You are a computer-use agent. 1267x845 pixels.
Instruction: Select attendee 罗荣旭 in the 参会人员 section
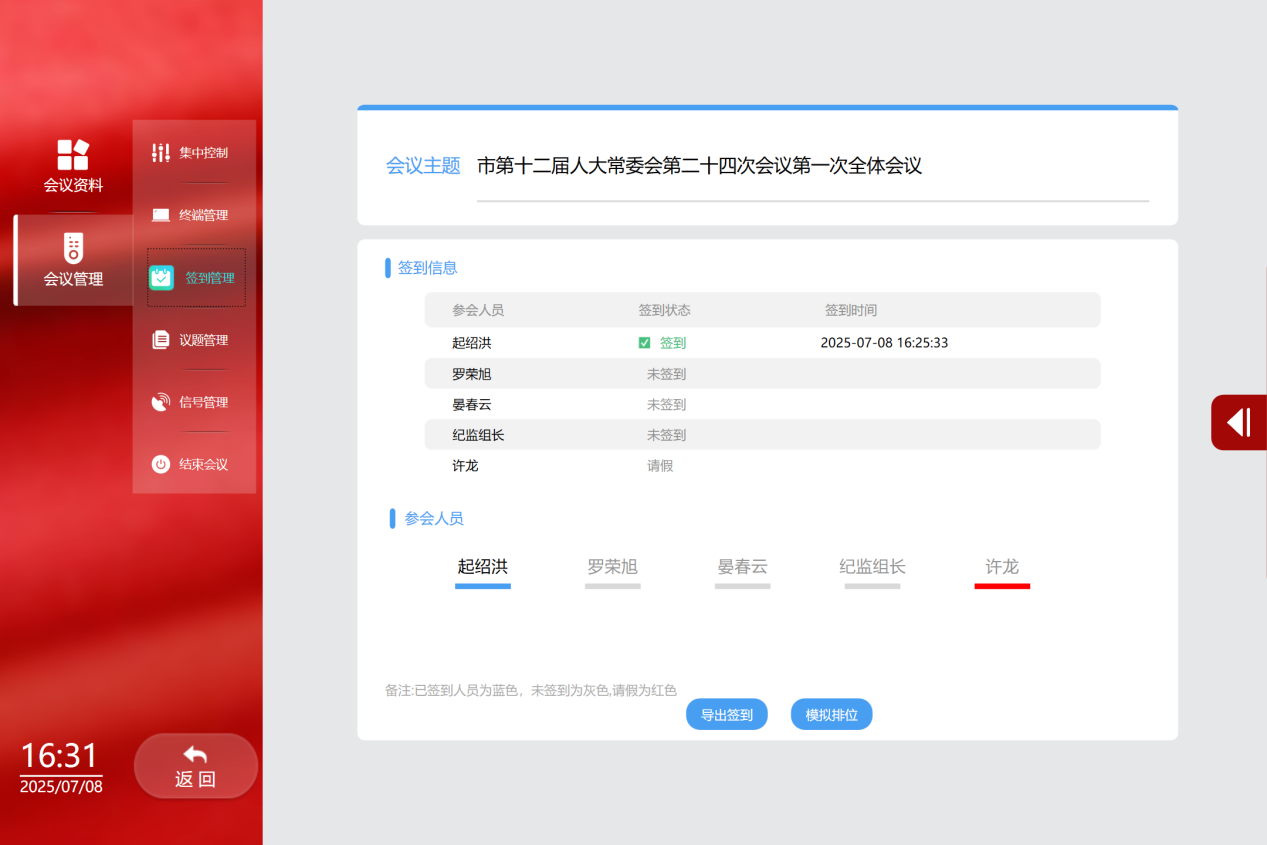(x=613, y=567)
